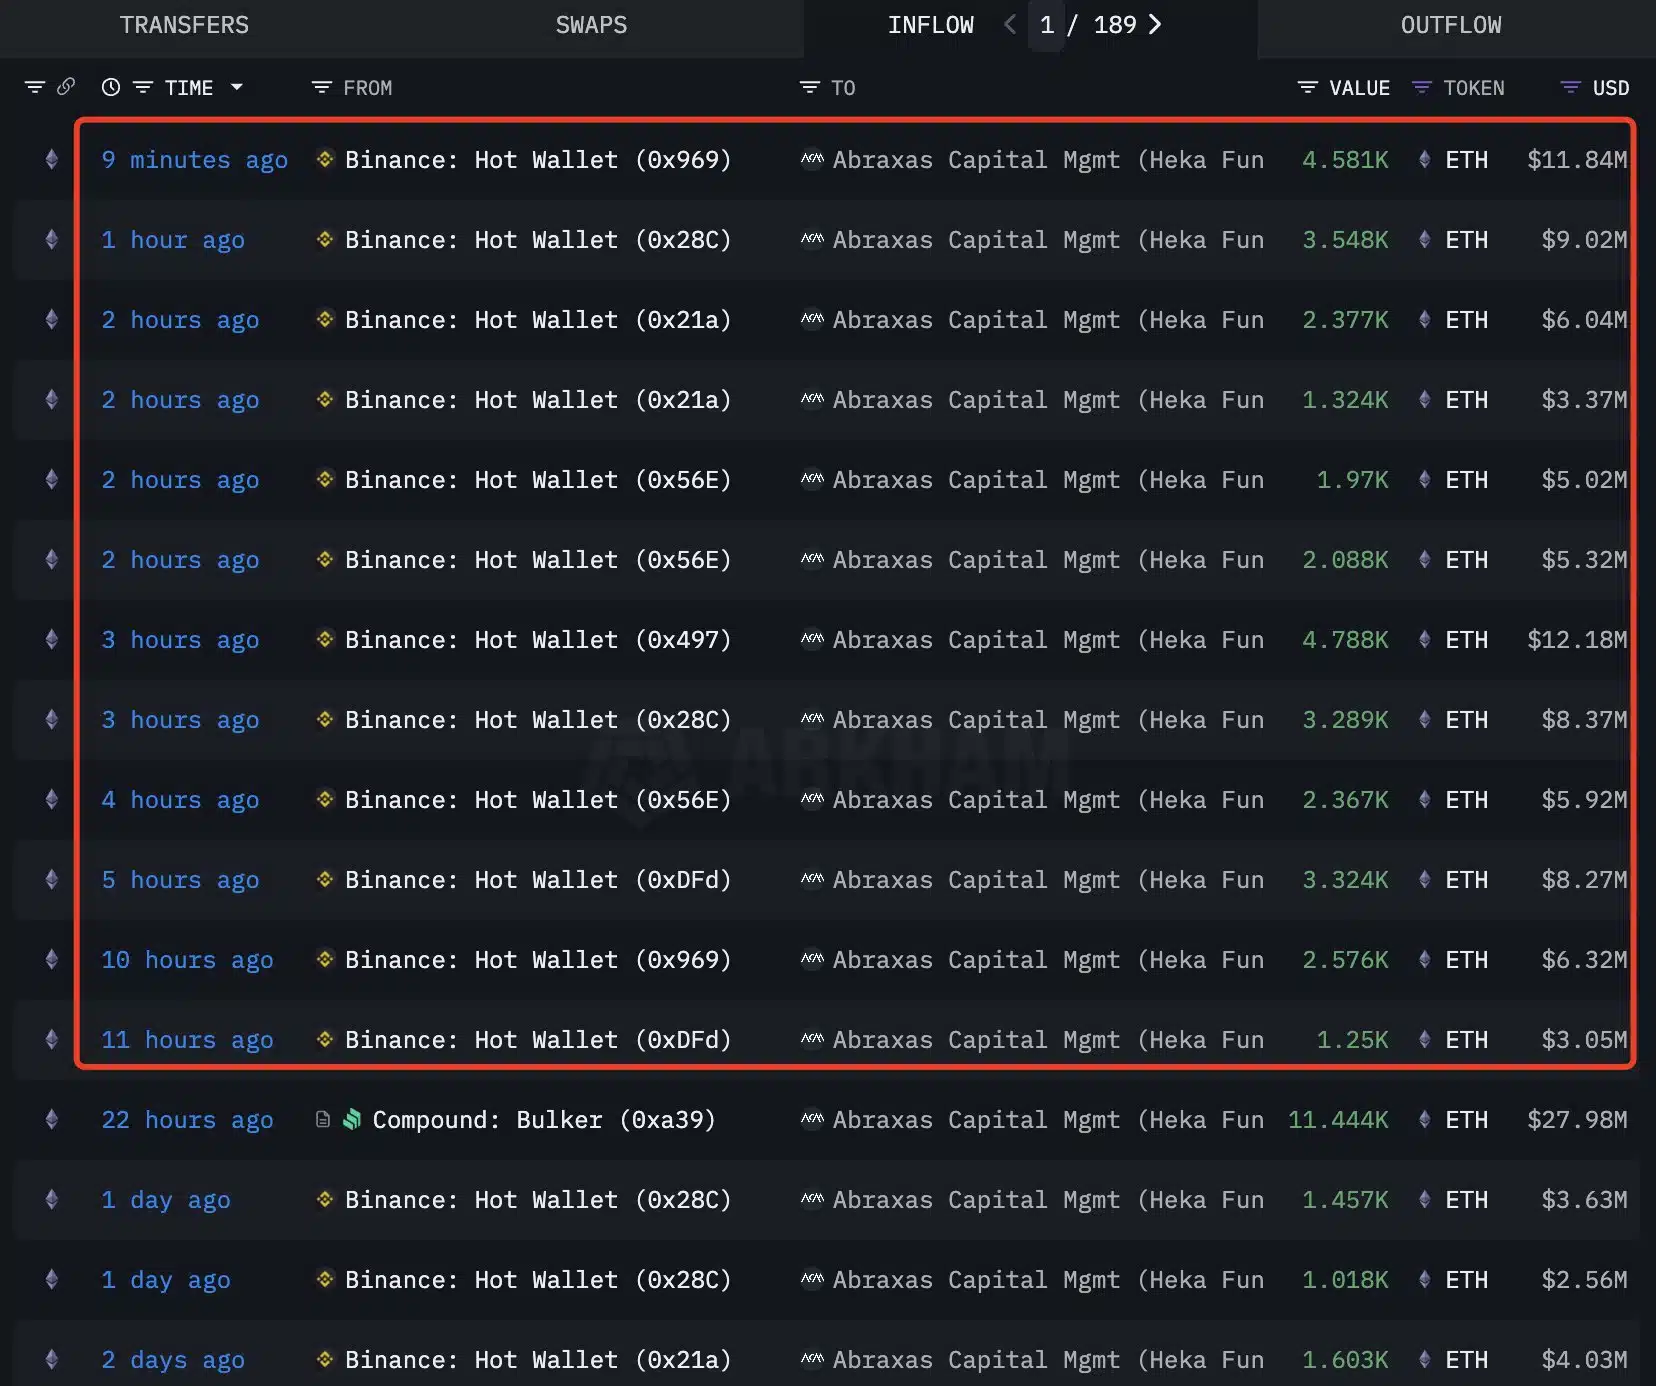This screenshot has width=1656, height=1386.
Task: Click the leftmost filter icon in header
Action: 35,87
